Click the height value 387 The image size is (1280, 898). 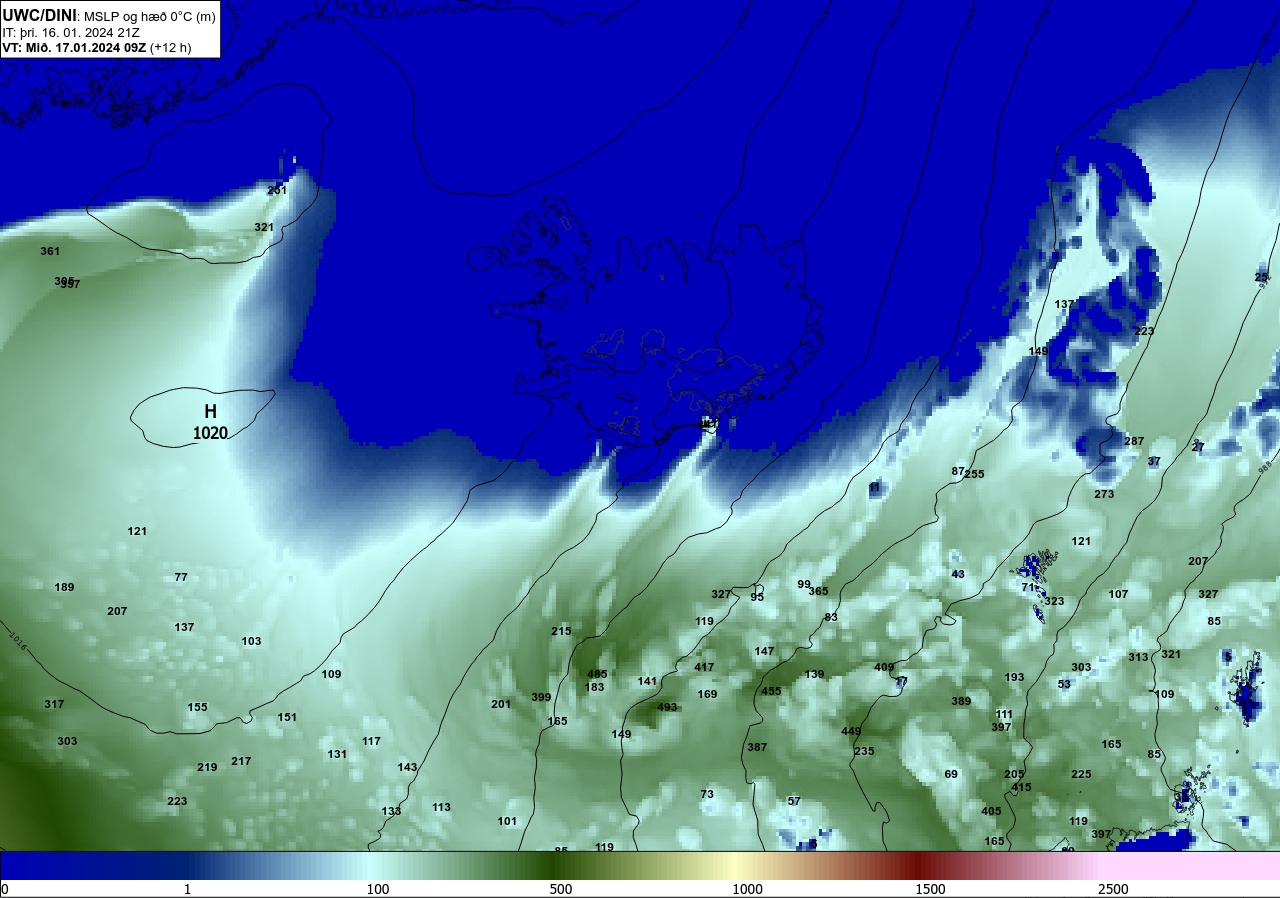click(x=757, y=747)
